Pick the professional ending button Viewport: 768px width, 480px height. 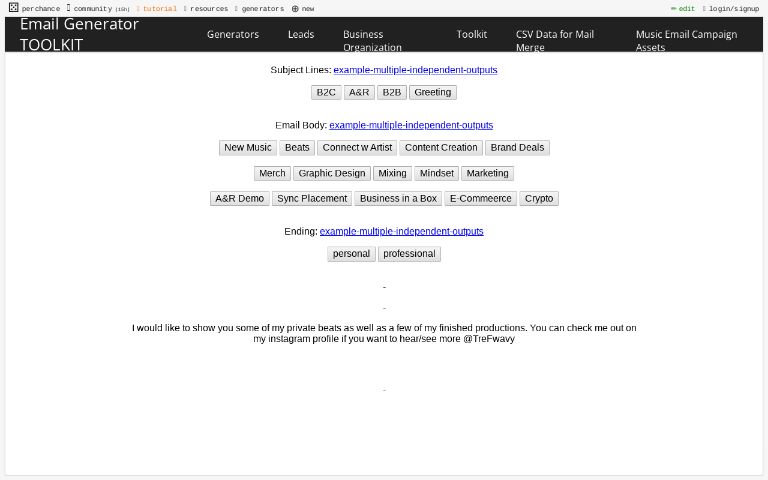click(x=409, y=254)
